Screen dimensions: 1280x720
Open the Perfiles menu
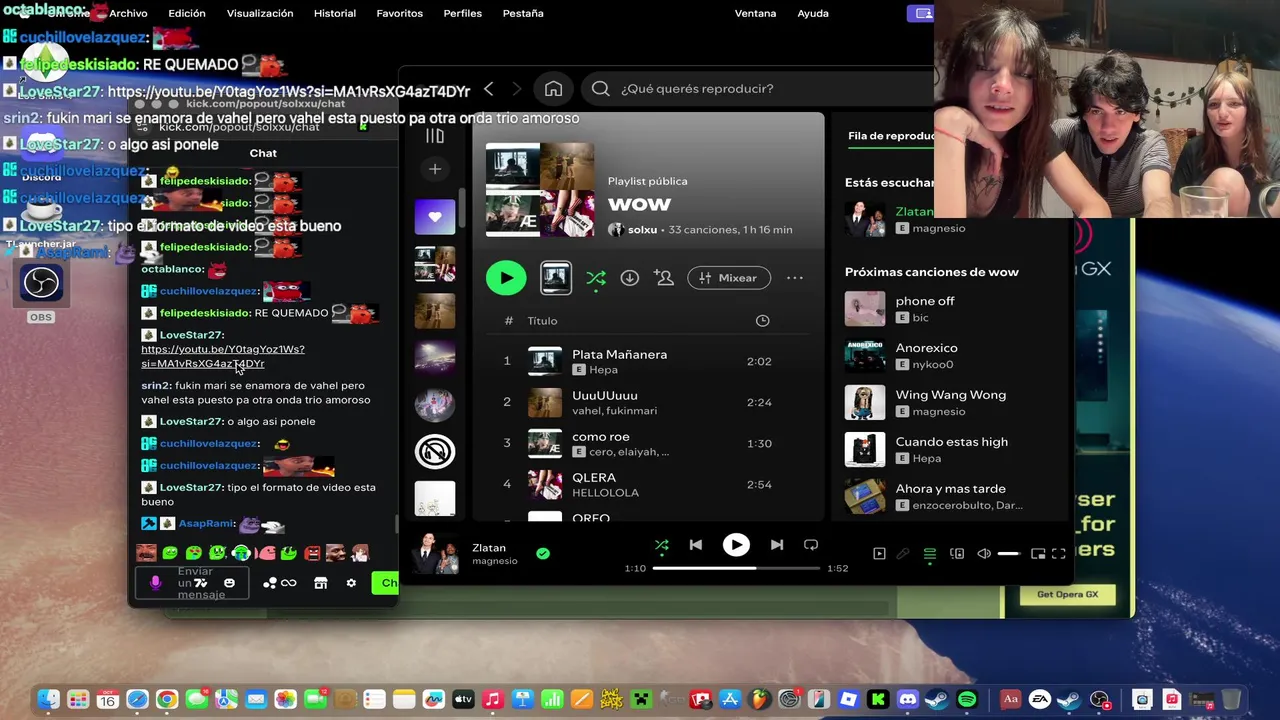[462, 13]
